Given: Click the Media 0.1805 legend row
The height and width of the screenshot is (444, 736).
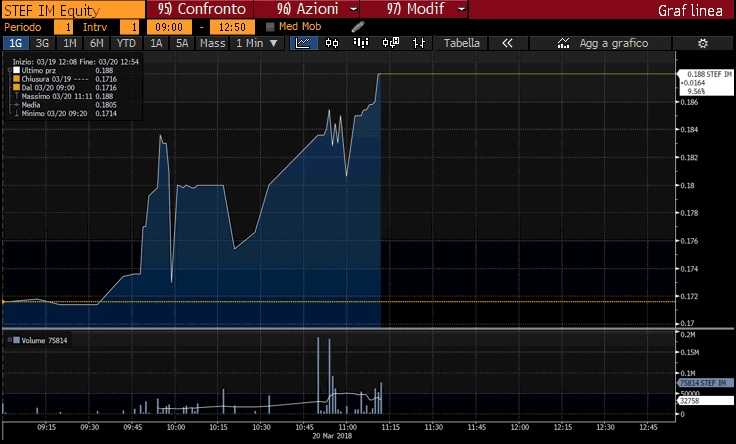Looking at the screenshot, I should (x=65, y=105).
